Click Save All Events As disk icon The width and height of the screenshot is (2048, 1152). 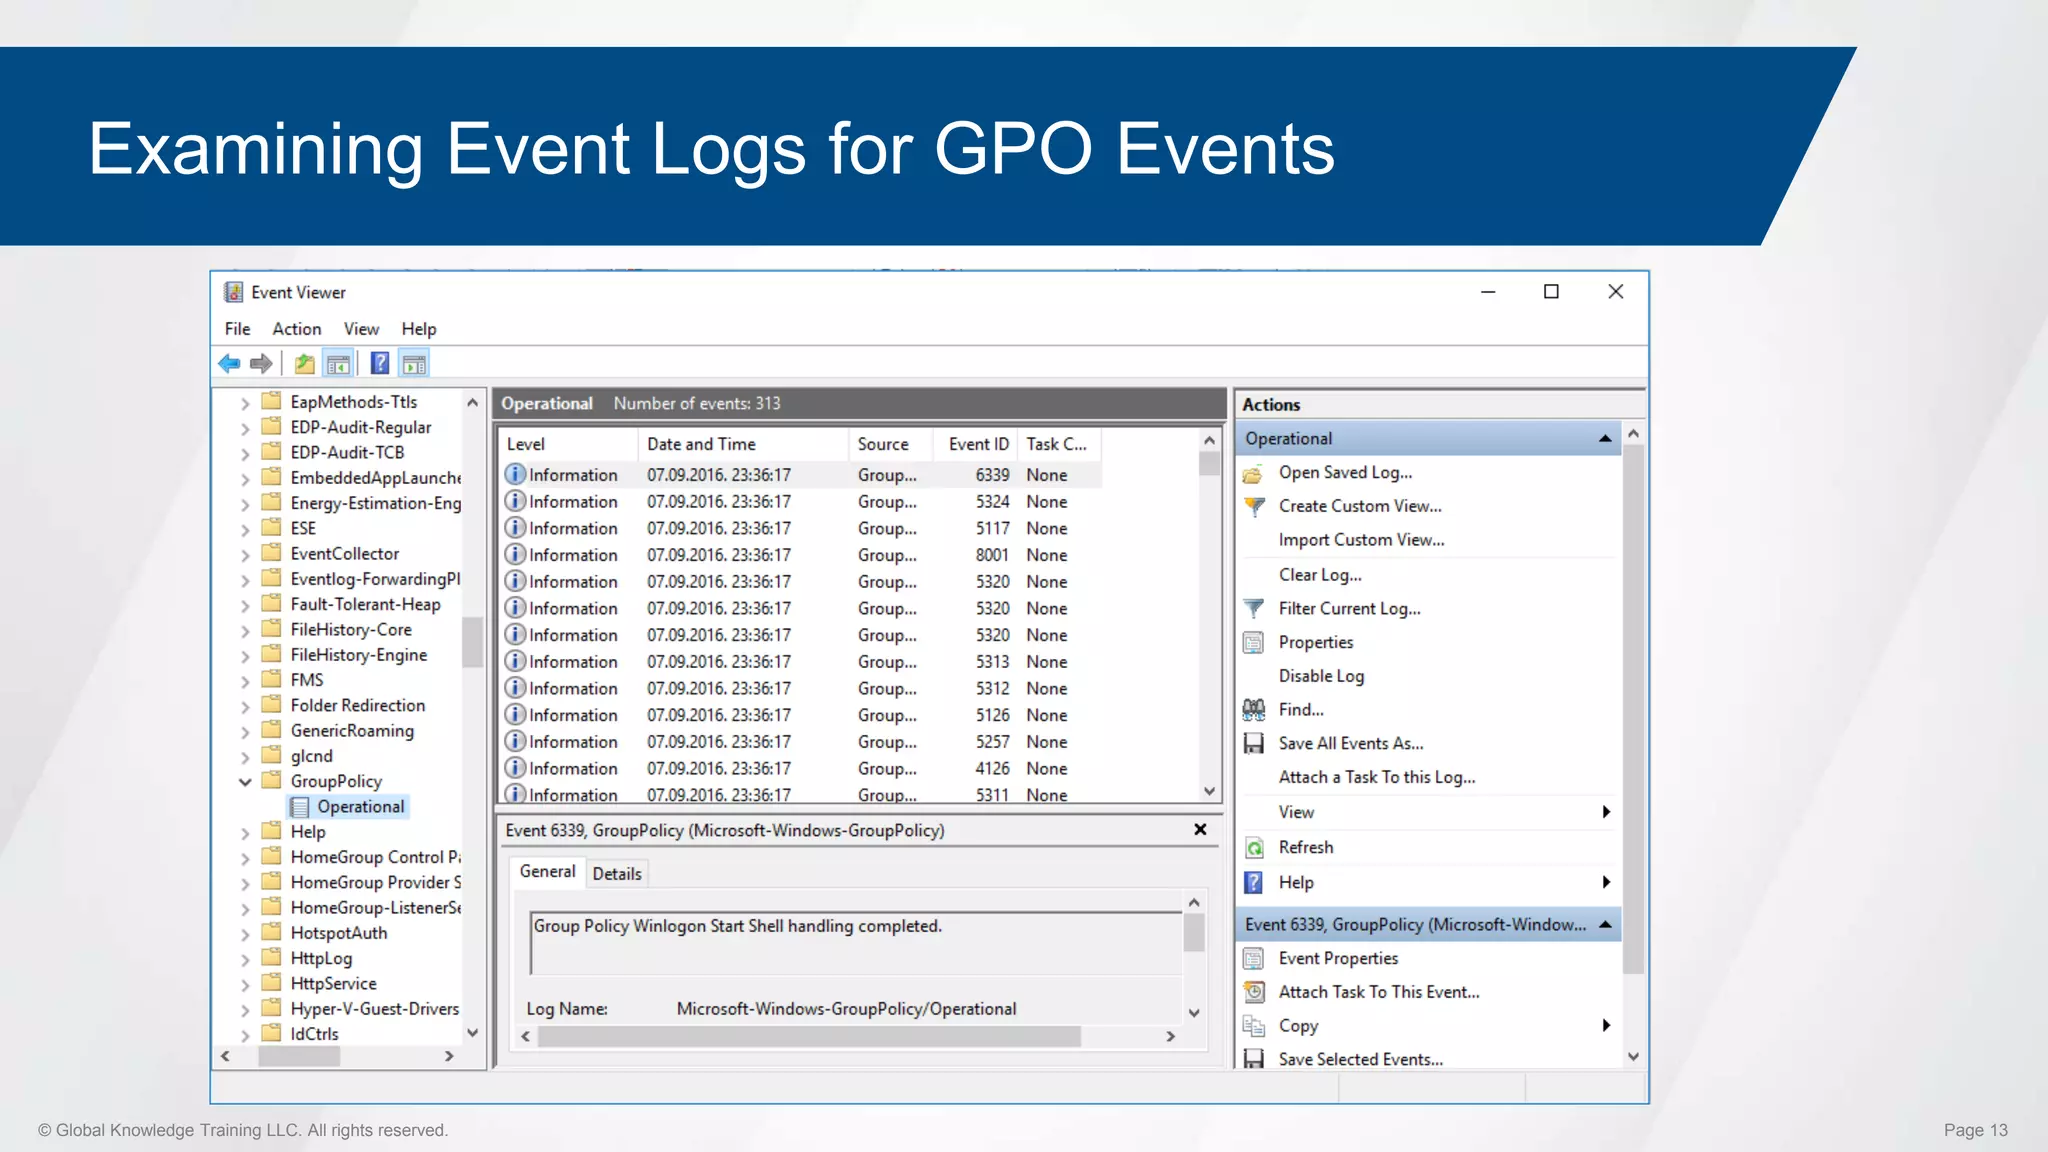[1253, 744]
